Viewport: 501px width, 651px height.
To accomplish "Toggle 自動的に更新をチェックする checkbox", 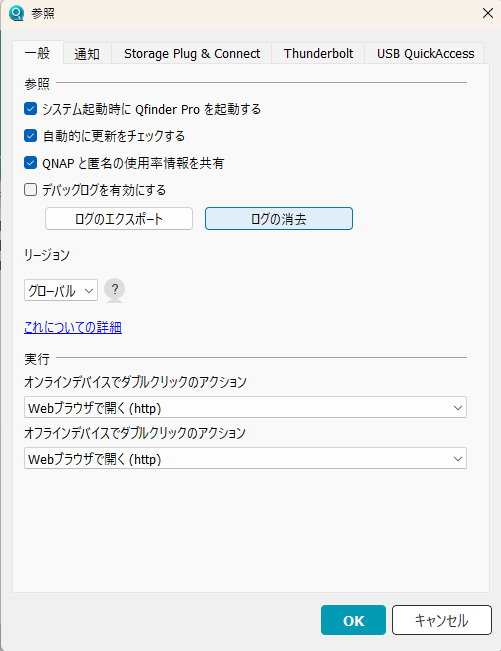I will 30,136.
